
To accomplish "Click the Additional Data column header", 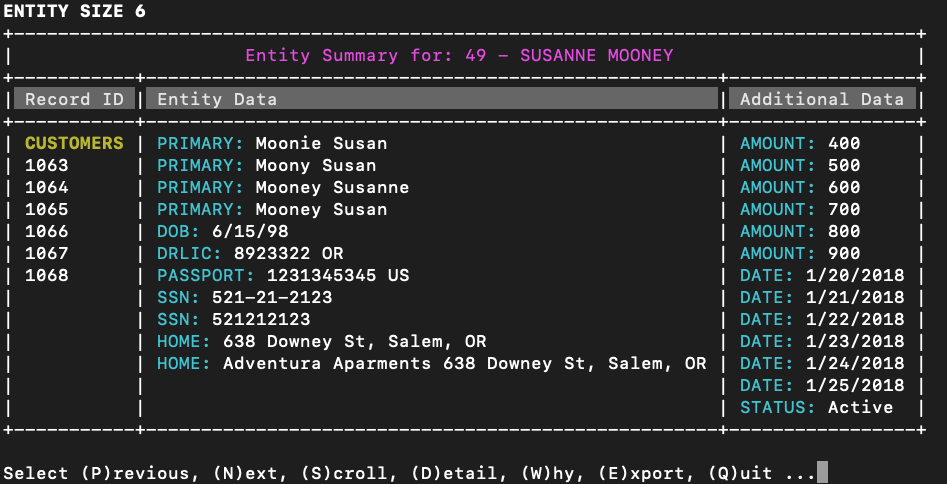I will click(822, 99).
